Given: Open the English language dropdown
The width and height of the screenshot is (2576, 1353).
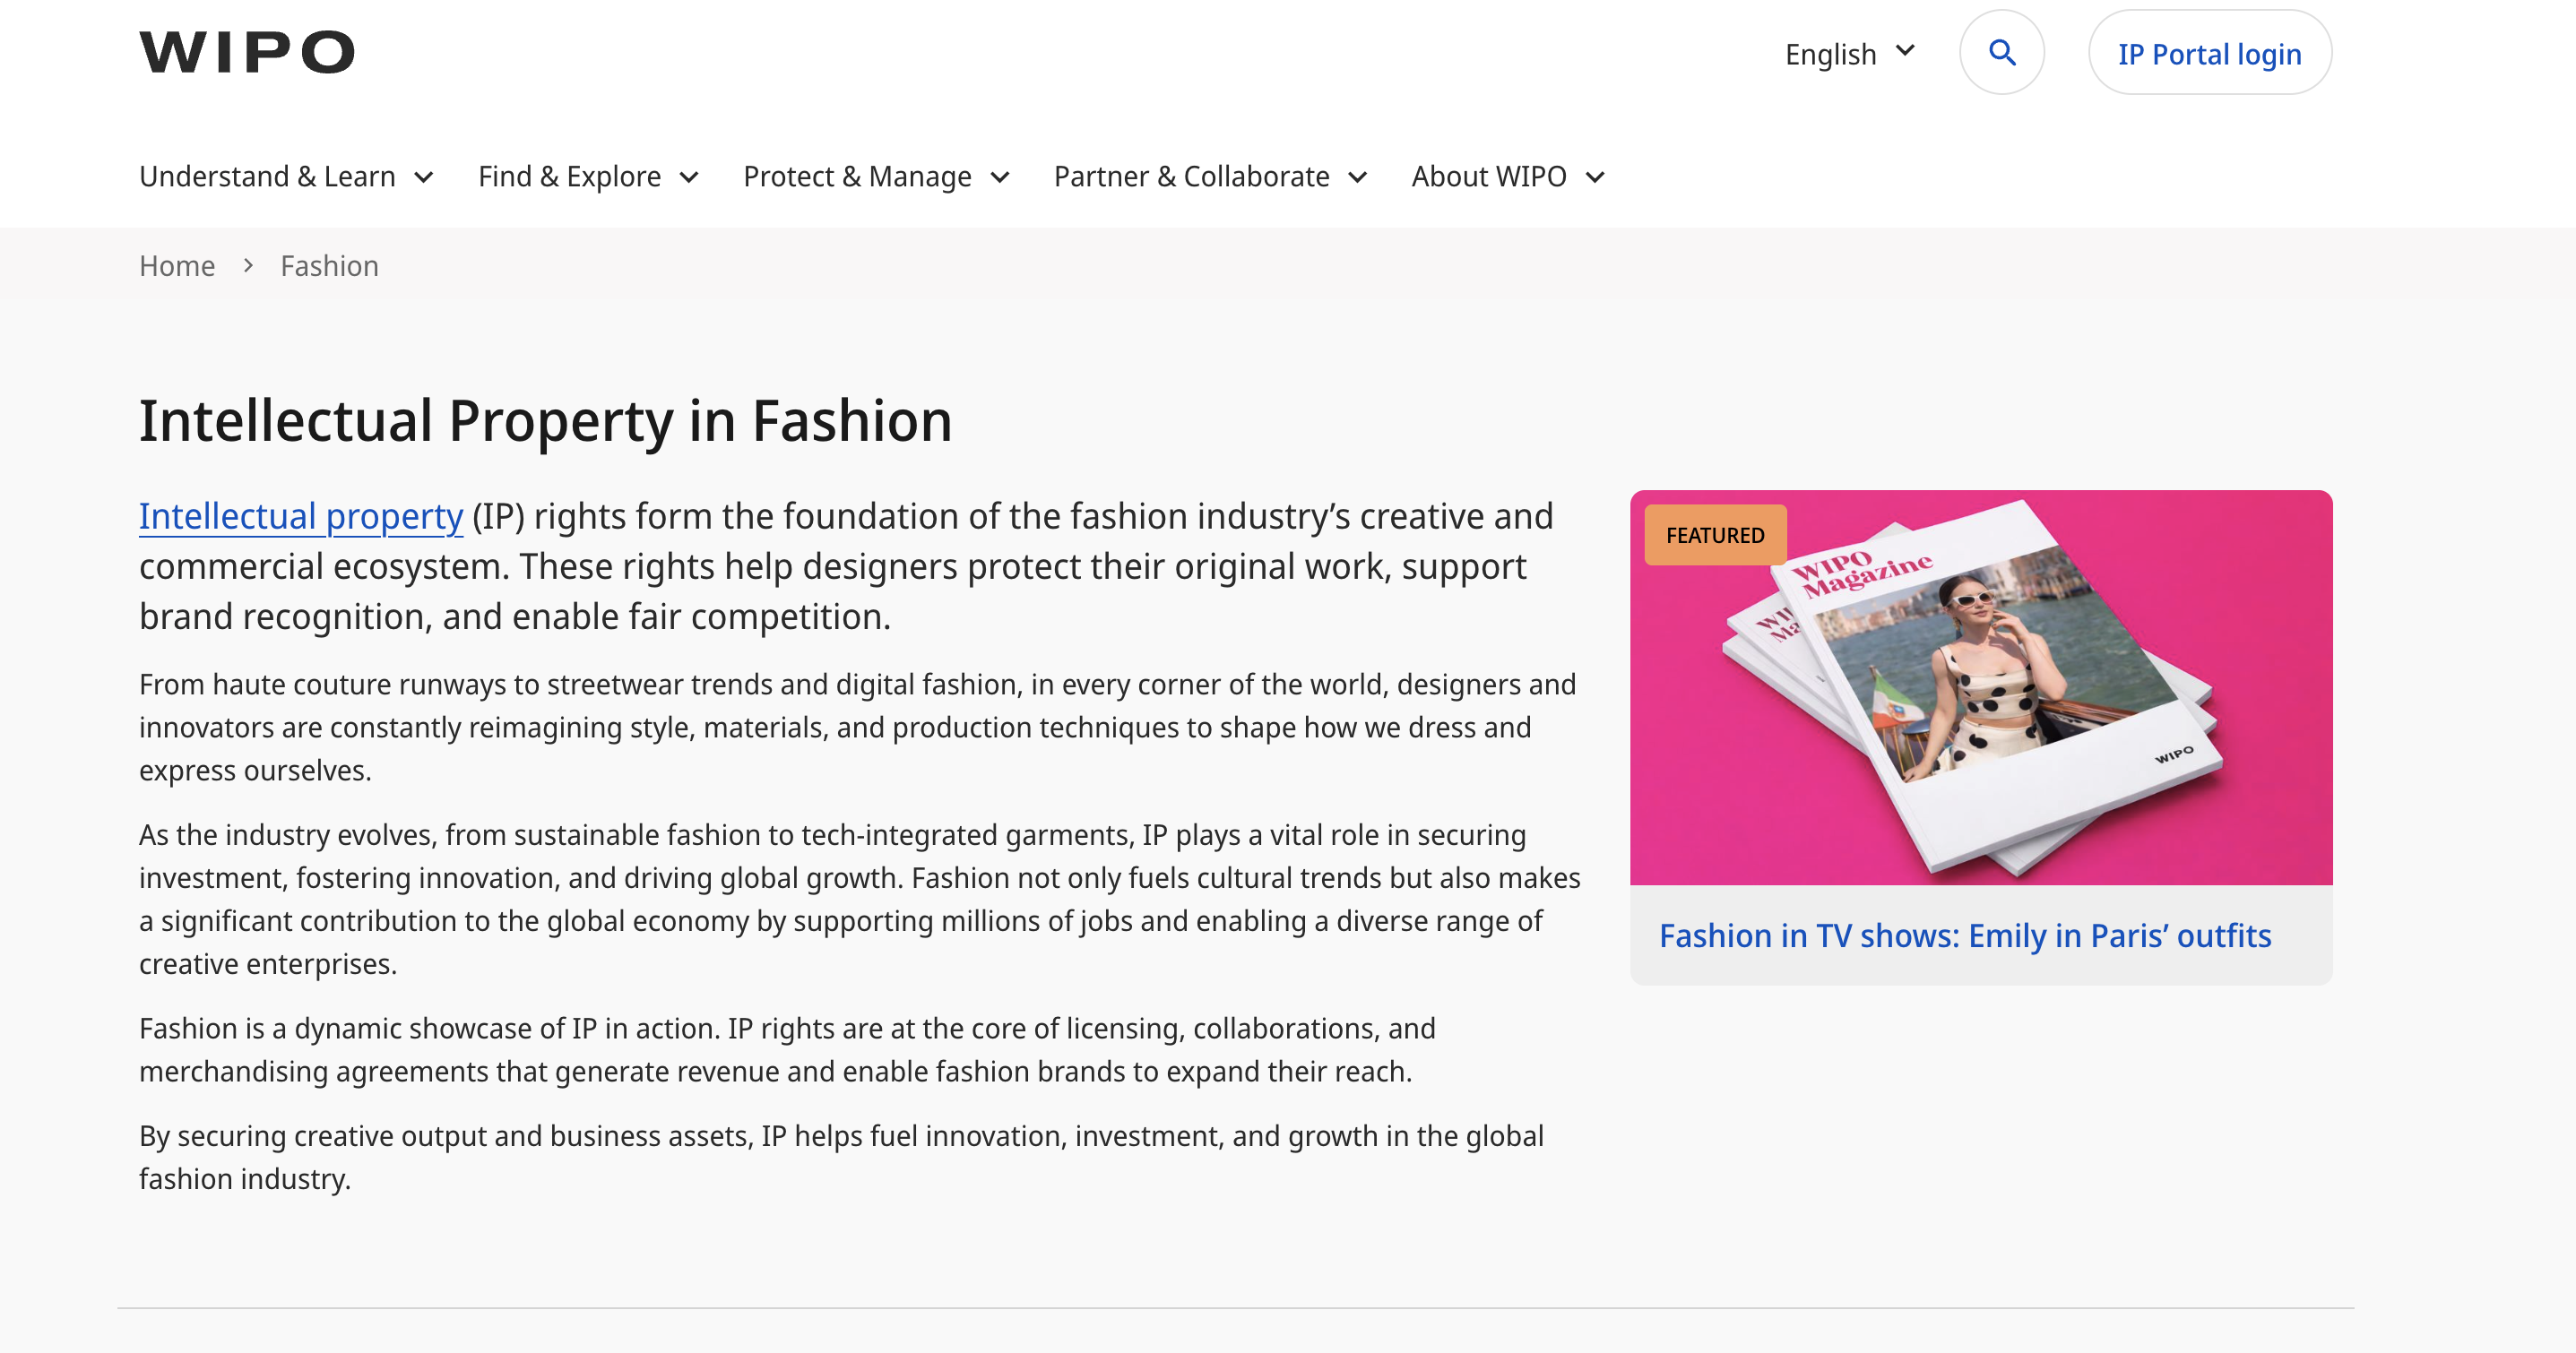Looking at the screenshot, I should [1850, 54].
